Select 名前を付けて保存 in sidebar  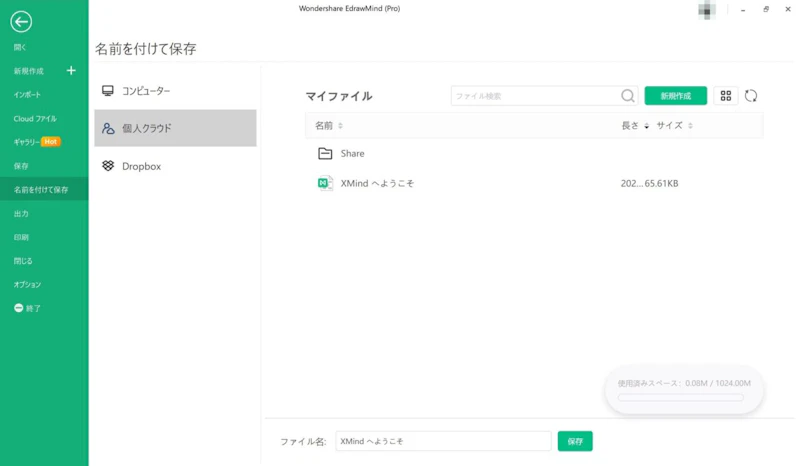pos(44,189)
